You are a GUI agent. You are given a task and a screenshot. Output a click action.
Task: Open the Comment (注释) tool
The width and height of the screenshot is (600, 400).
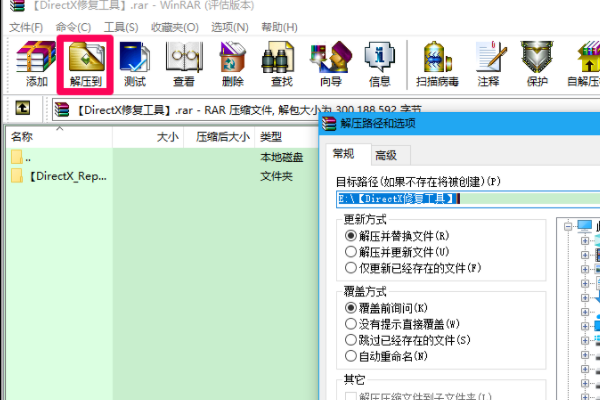[x=489, y=64]
